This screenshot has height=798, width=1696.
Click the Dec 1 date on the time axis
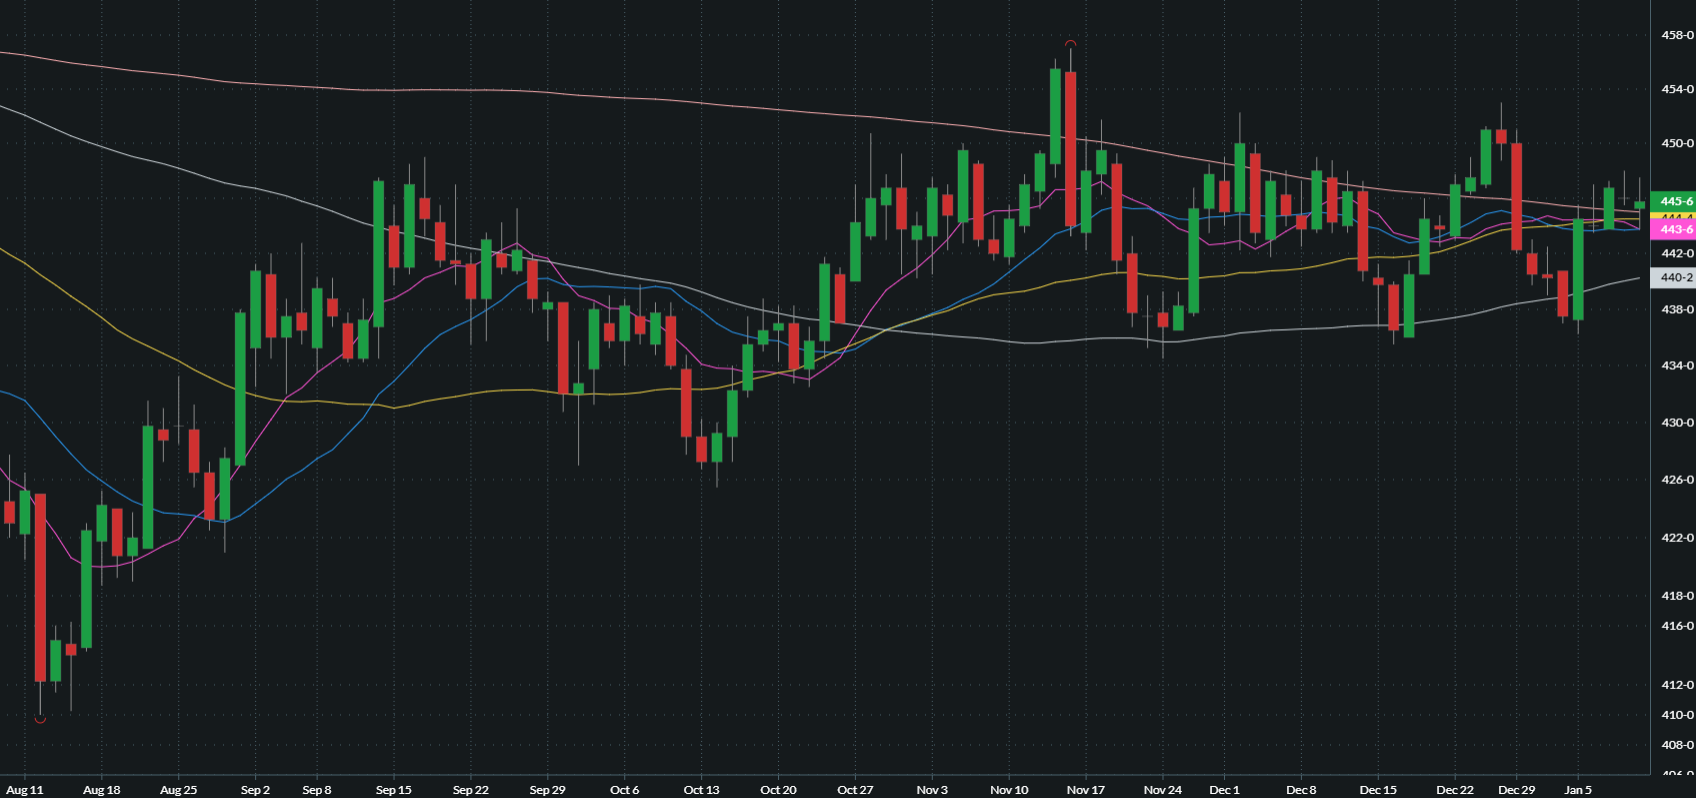click(x=1224, y=790)
